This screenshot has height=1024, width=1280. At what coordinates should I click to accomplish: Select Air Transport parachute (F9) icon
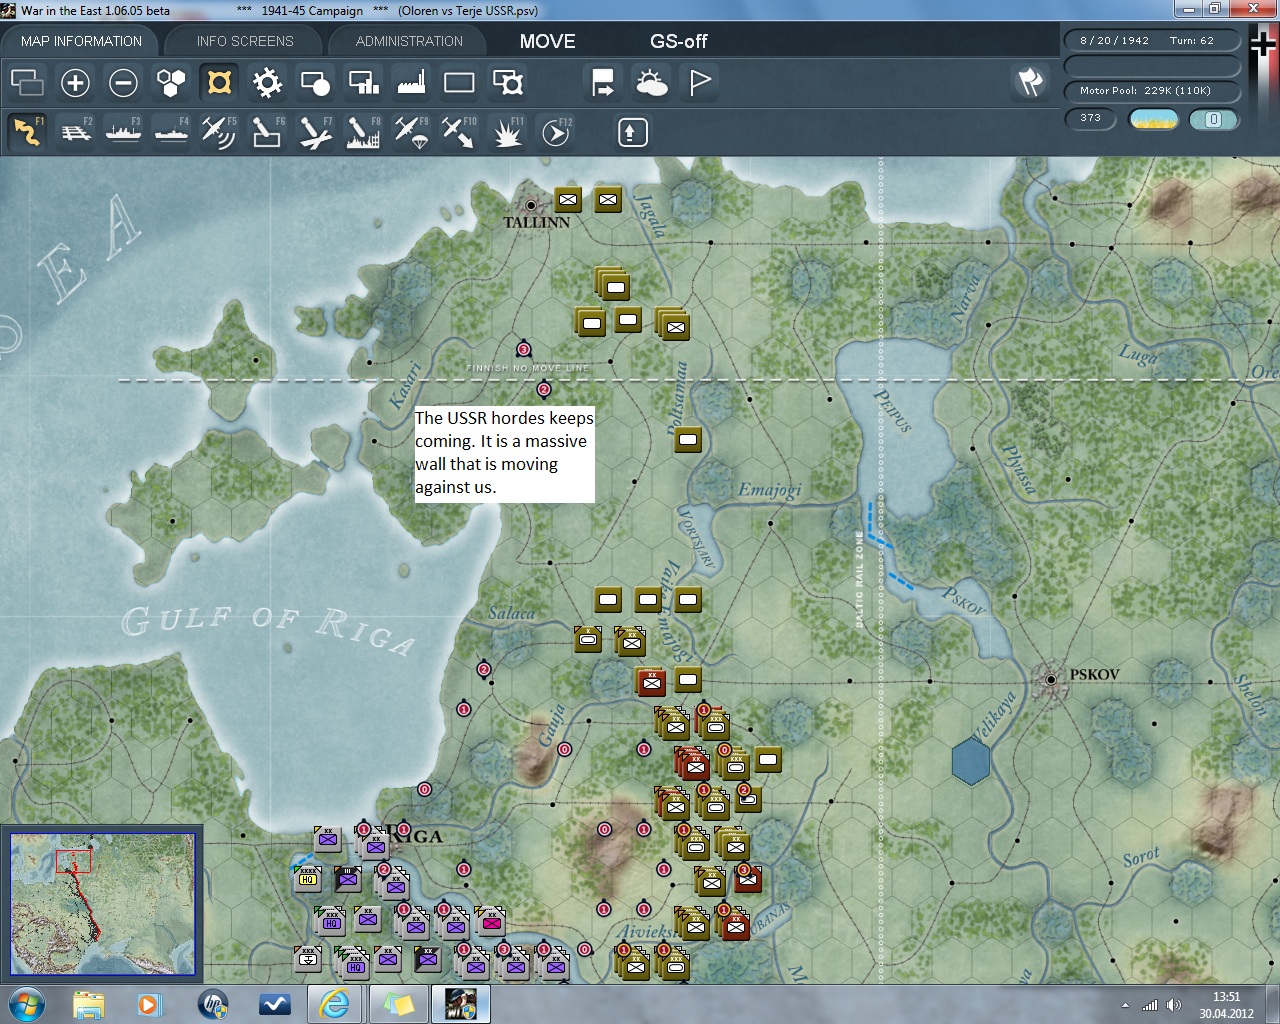tap(411, 132)
